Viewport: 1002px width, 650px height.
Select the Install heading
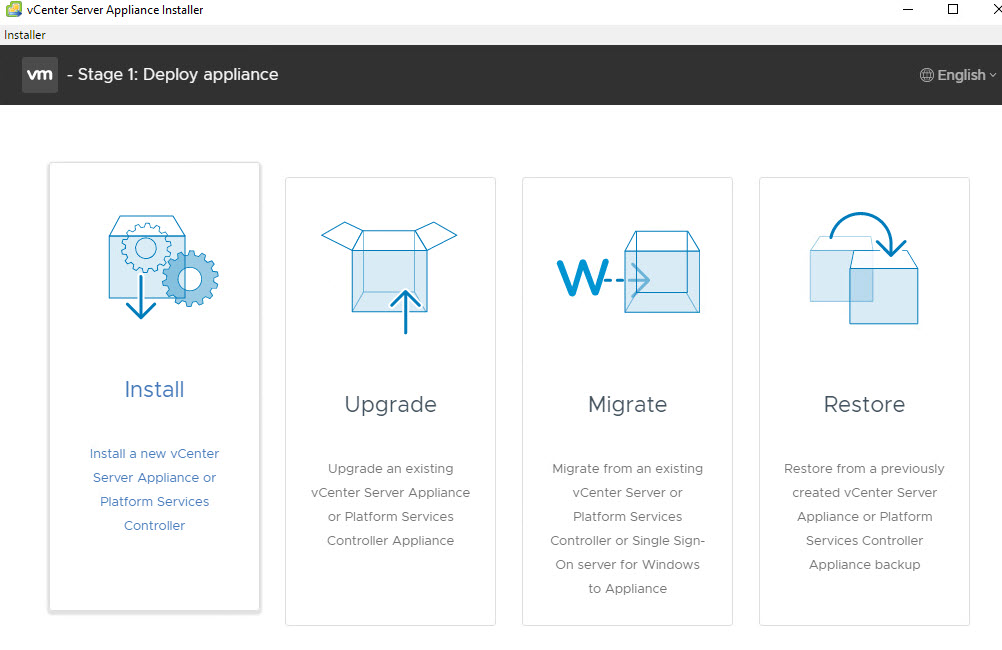coord(154,390)
